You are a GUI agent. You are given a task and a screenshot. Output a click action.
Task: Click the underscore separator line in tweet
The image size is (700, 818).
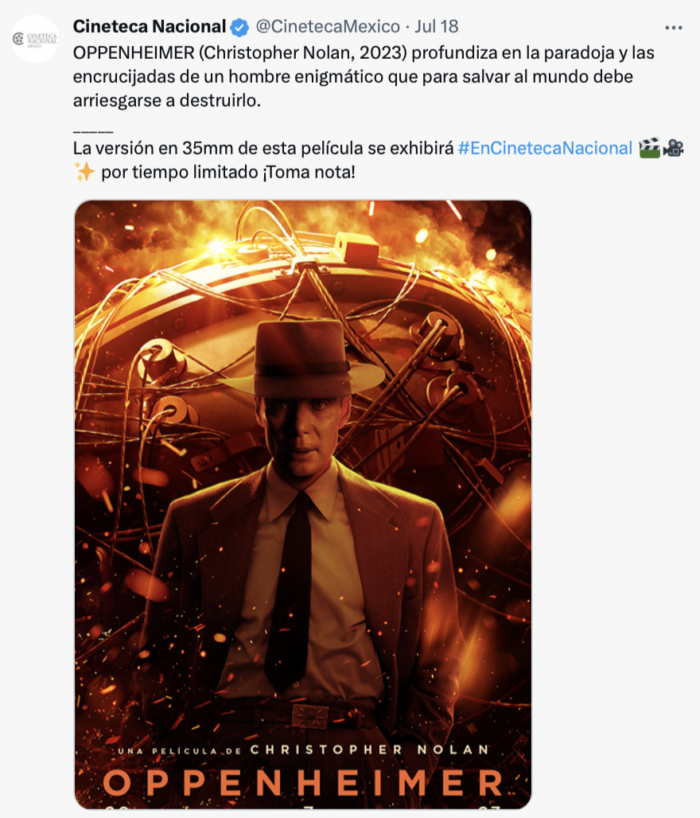pyautogui.click(x=93, y=132)
